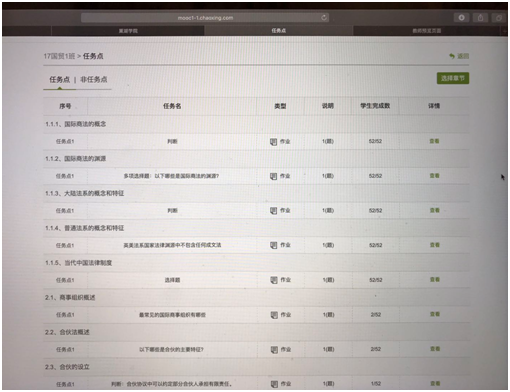The image size is (510, 392).
Task: Click 查看 for the 2.2 task row
Action: [x=435, y=349]
